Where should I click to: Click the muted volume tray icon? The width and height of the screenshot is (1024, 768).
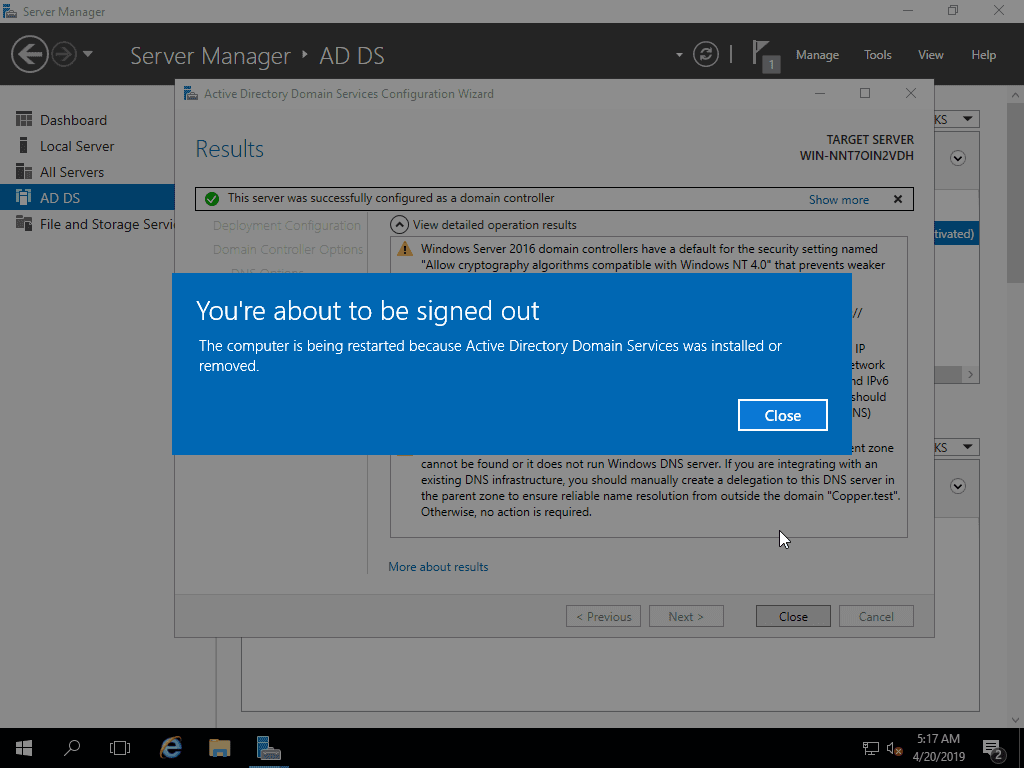click(895, 748)
